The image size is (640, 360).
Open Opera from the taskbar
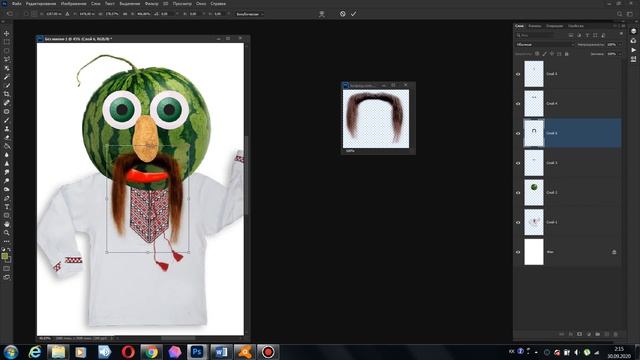(x=128, y=352)
